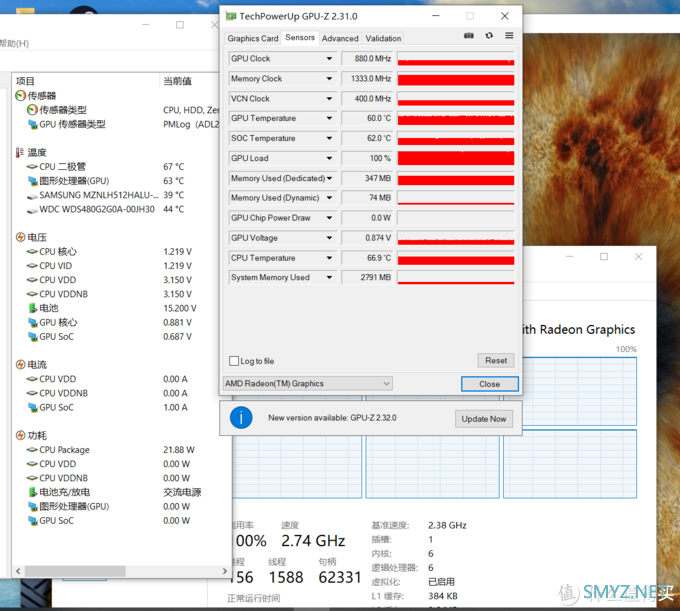Open the System Memory Used dropdown

click(329, 278)
